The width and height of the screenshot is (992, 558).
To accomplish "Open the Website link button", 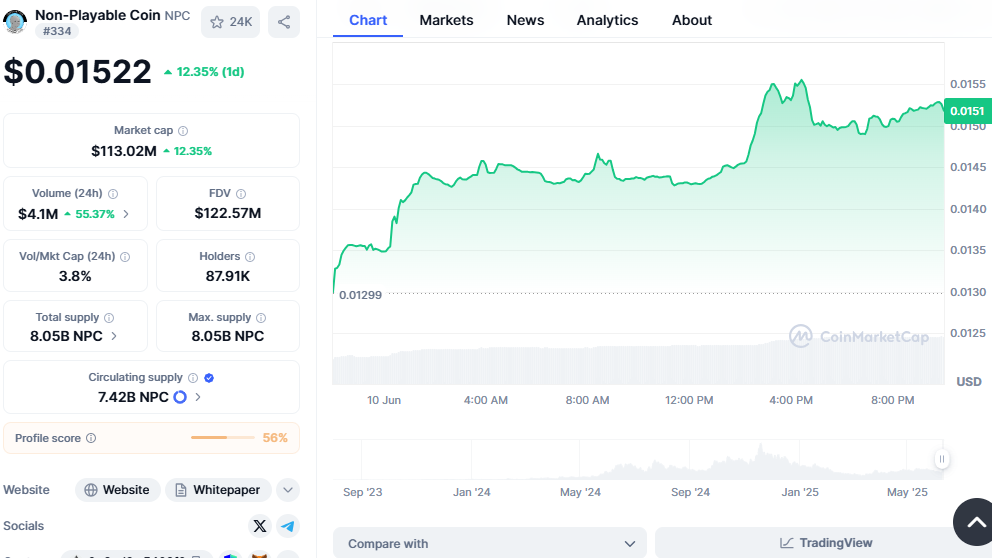I will tap(118, 490).
